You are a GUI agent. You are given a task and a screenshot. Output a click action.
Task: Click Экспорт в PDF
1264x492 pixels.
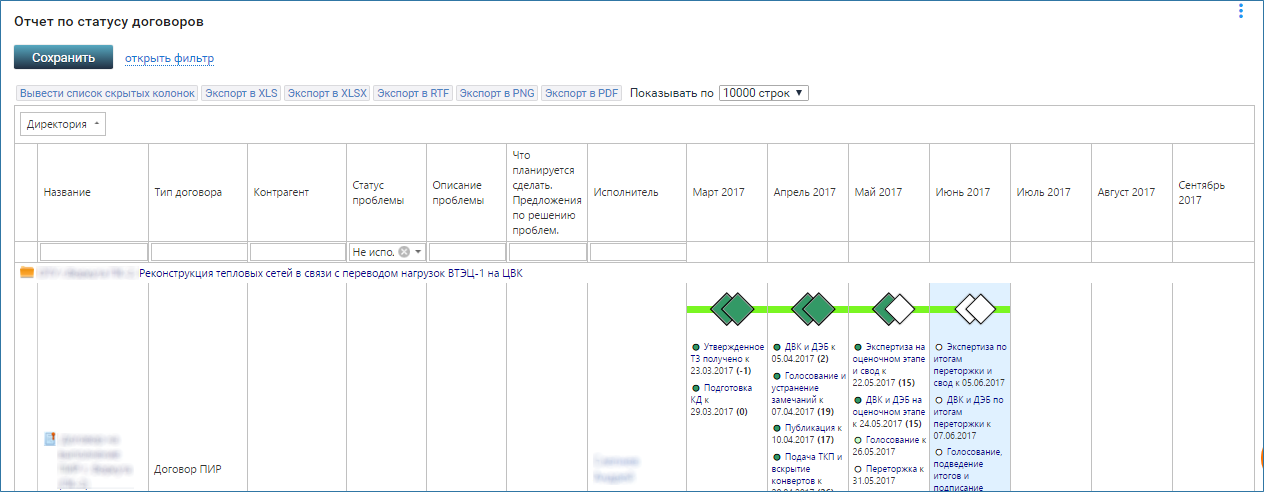pos(582,93)
